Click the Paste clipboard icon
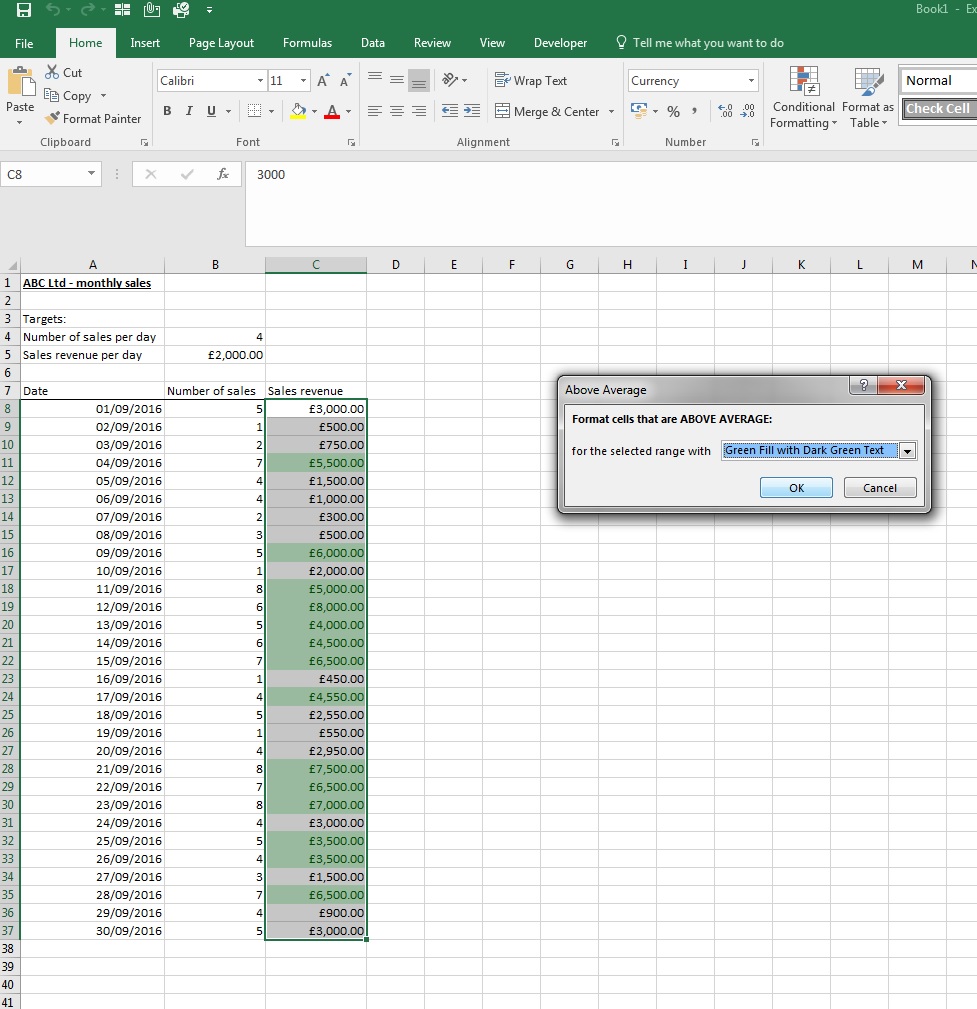977x1009 pixels. 21,82
